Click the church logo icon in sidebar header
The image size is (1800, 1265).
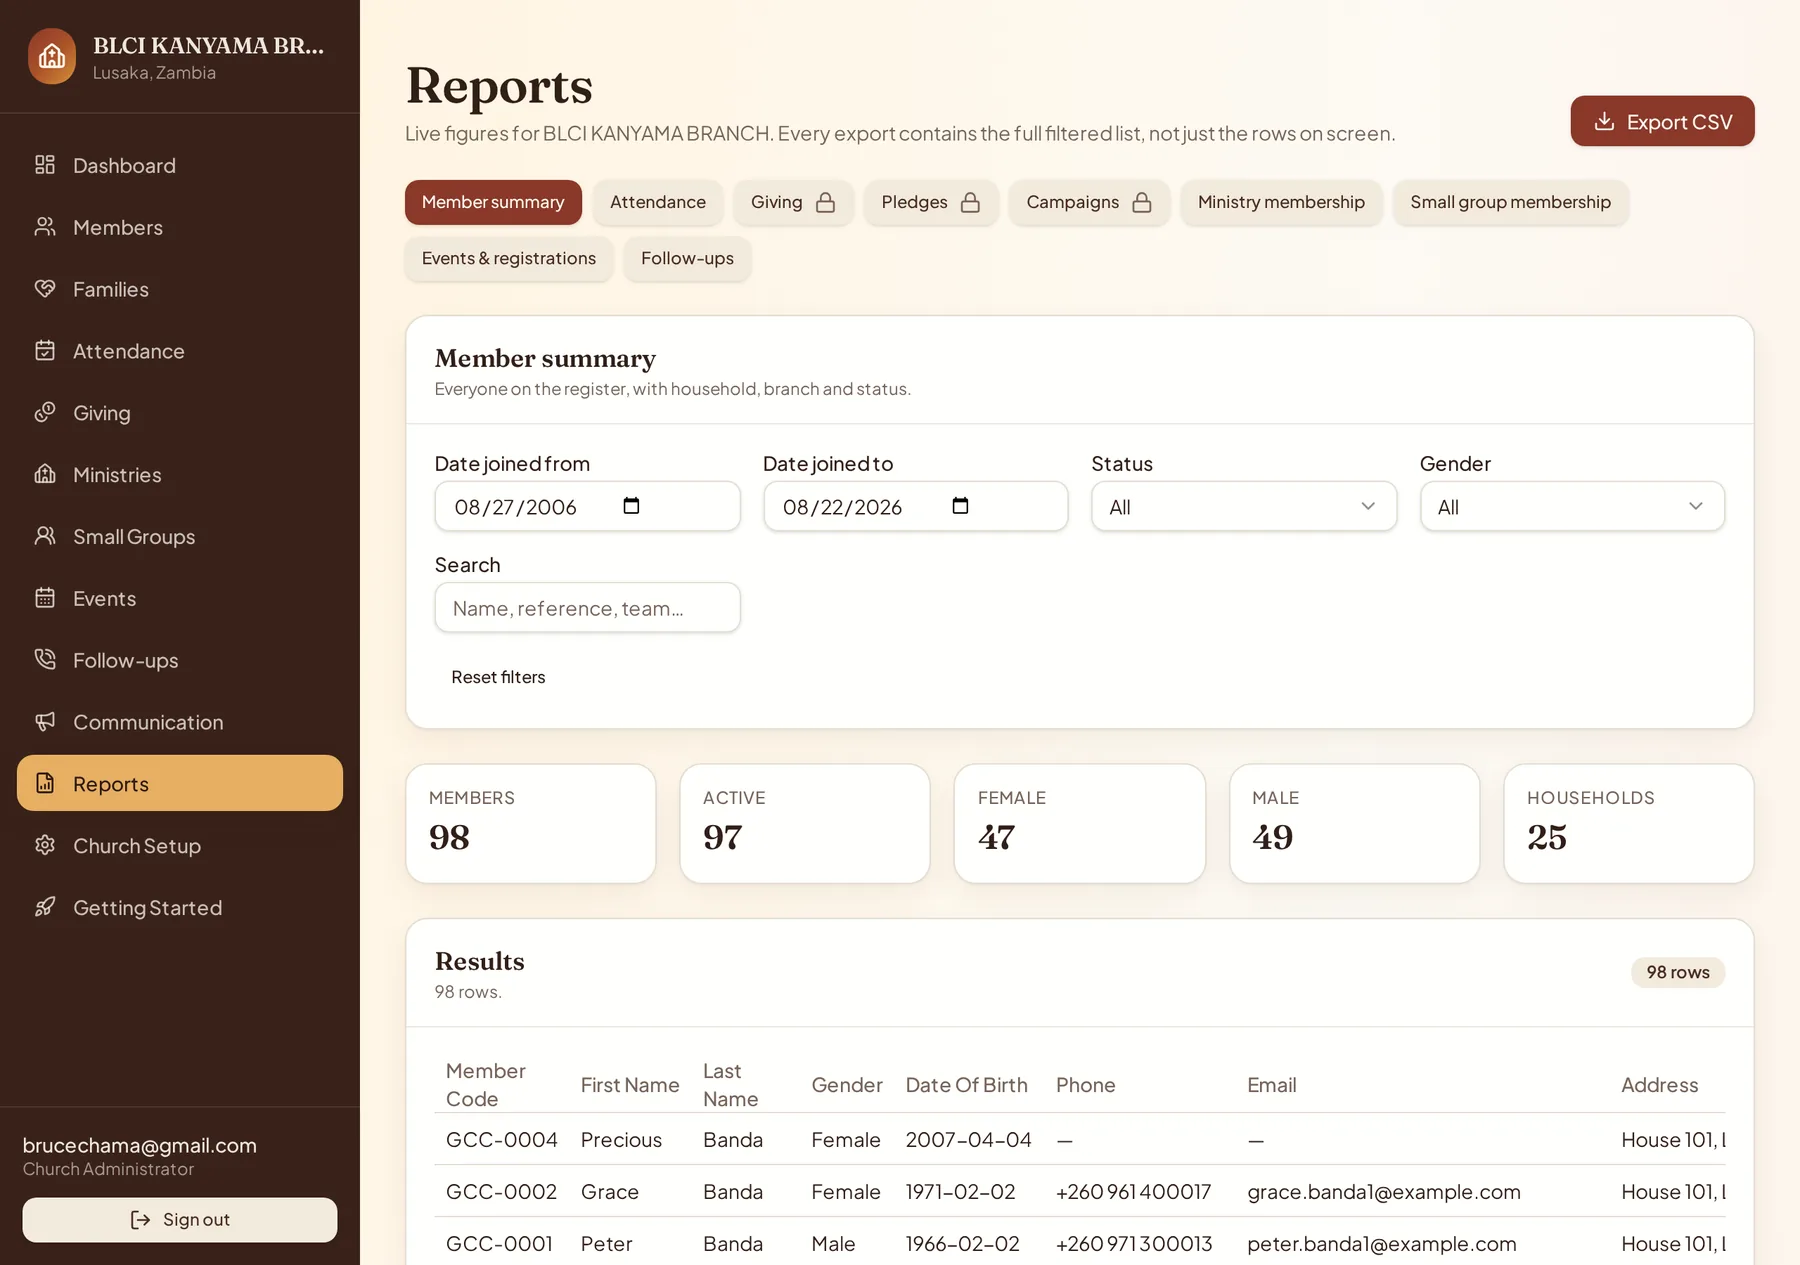tap(52, 56)
